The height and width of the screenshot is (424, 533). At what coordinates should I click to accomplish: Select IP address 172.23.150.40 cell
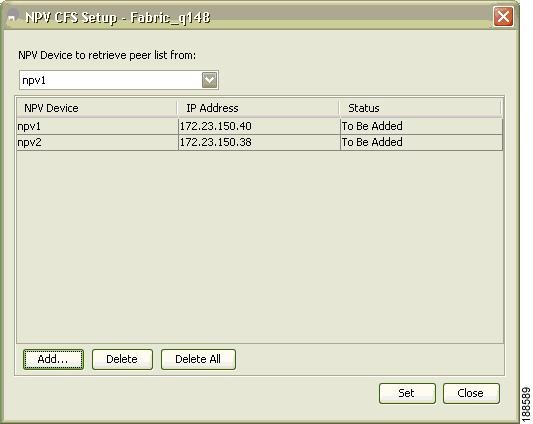[x=259, y=126]
